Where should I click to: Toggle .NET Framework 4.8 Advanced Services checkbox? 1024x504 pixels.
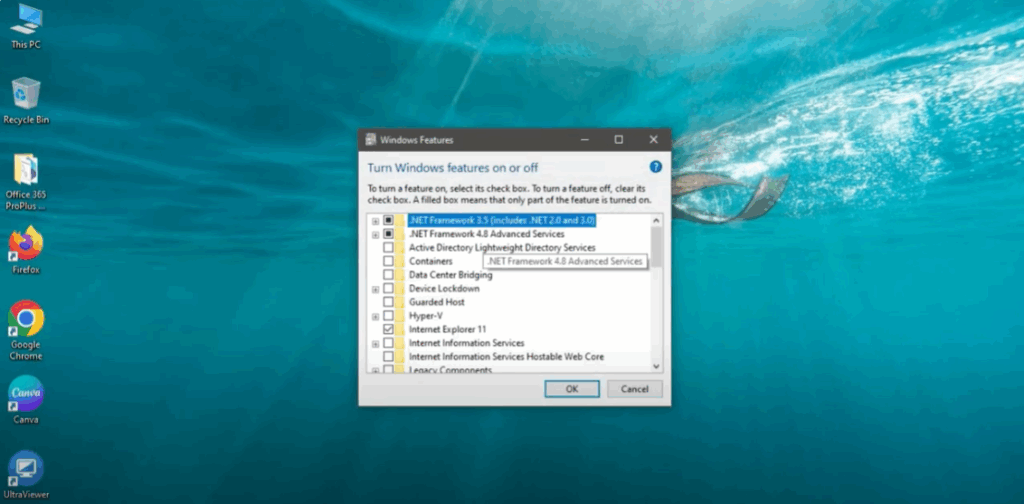(x=388, y=234)
